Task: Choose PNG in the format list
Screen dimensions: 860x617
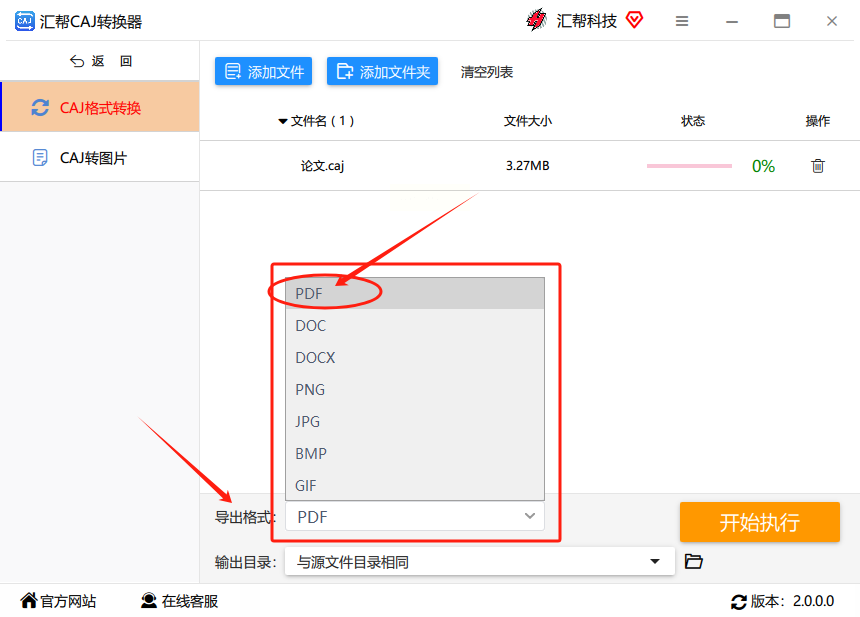Action: coord(415,389)
